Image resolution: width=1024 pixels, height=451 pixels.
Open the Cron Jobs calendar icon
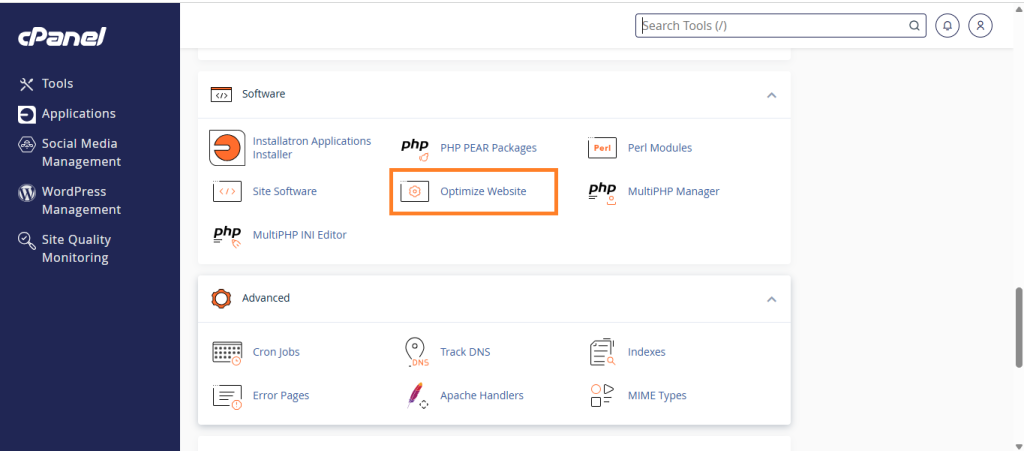(228, 352)
